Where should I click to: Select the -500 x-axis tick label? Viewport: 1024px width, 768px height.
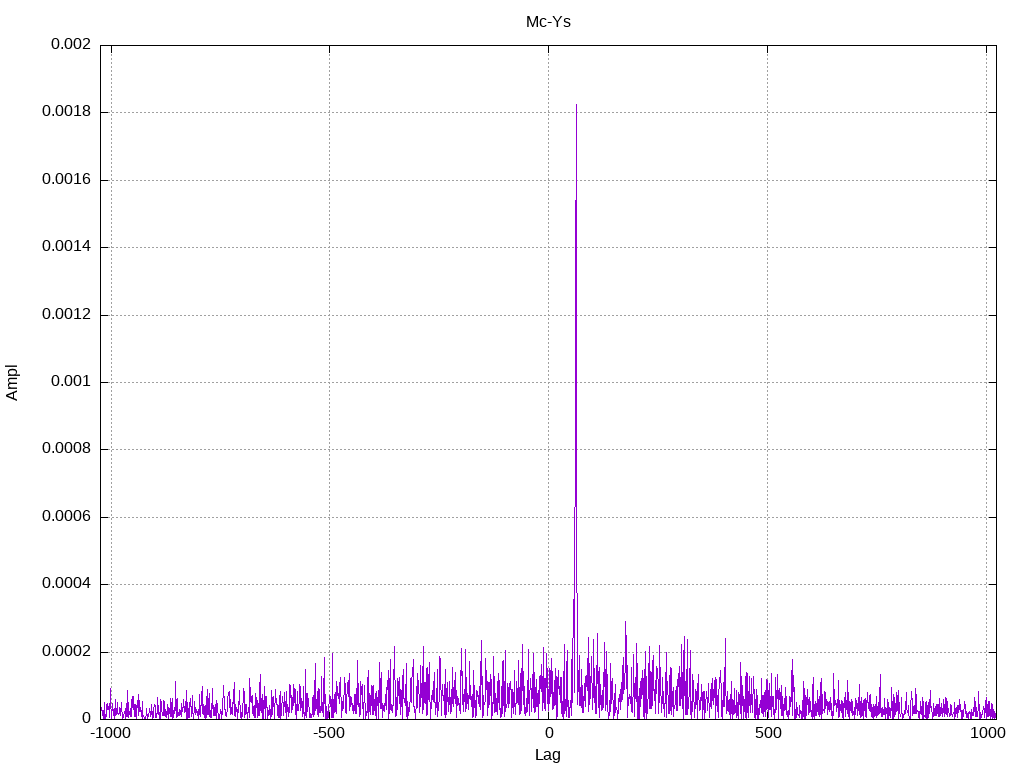click(329, 734)
